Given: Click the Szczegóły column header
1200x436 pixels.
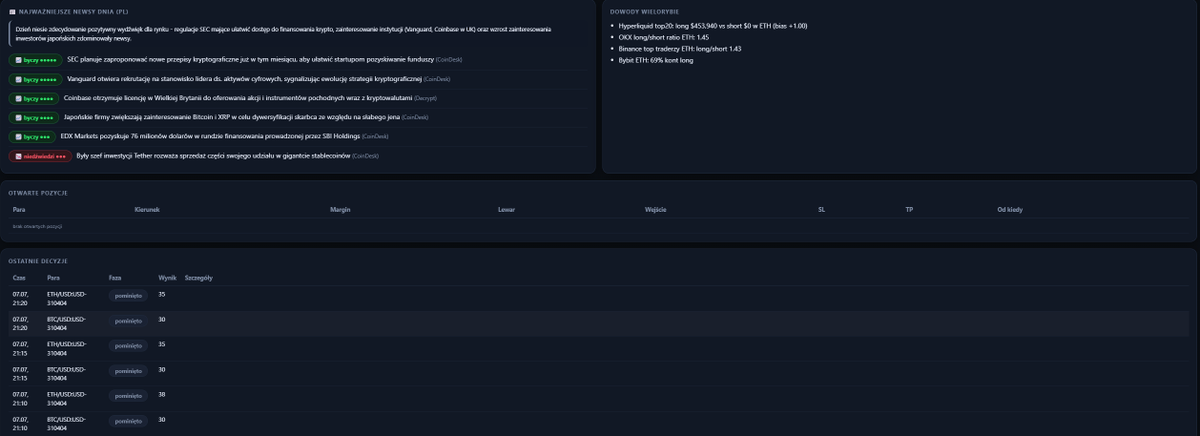Looking at the screenshot, I should point(199,277).
